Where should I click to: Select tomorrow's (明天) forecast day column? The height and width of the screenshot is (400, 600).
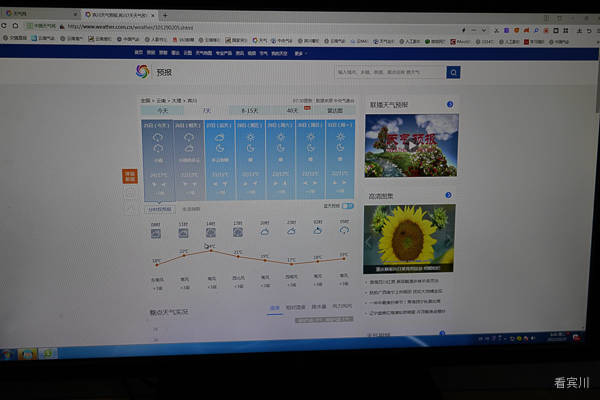tap(189, 160)
